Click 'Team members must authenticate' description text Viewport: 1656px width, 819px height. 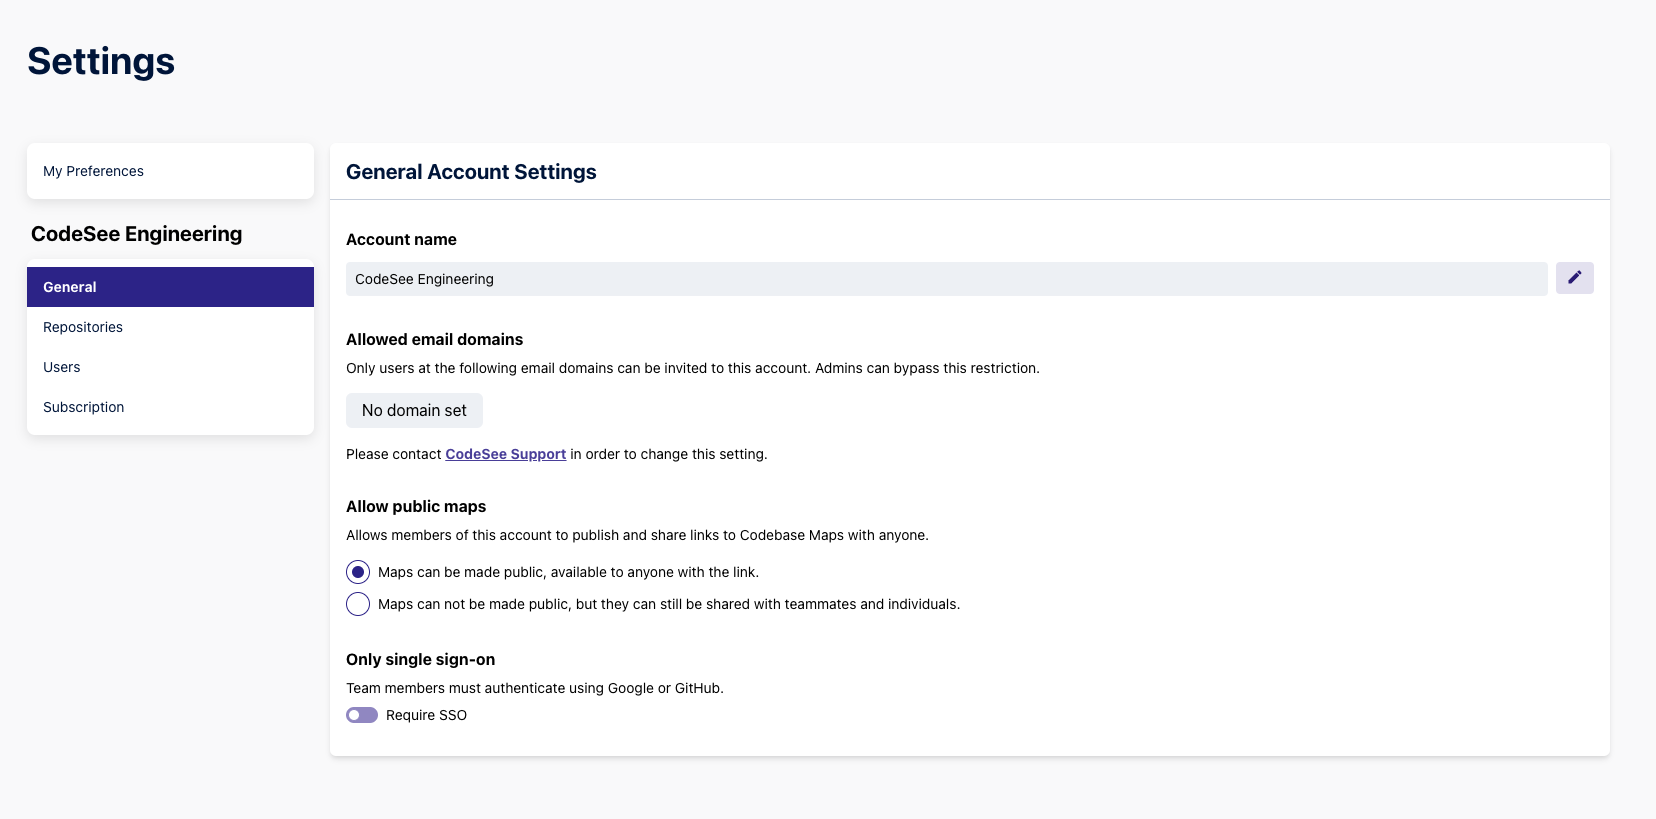535,688
